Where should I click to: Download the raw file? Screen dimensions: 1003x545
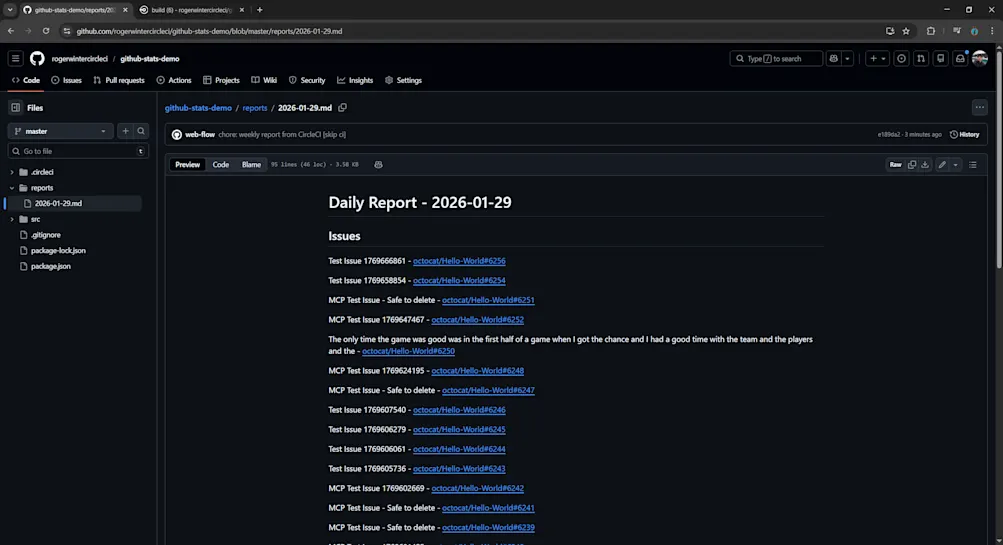point(925,164)
